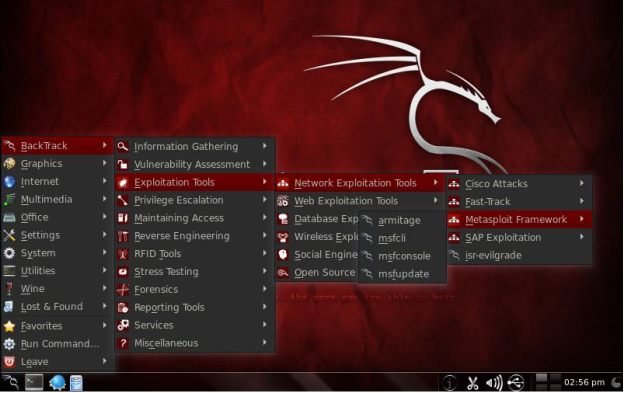Open the Settings menu category
Image resolution: width=624 pixels, height=393 pixels.
pos(57,235)
